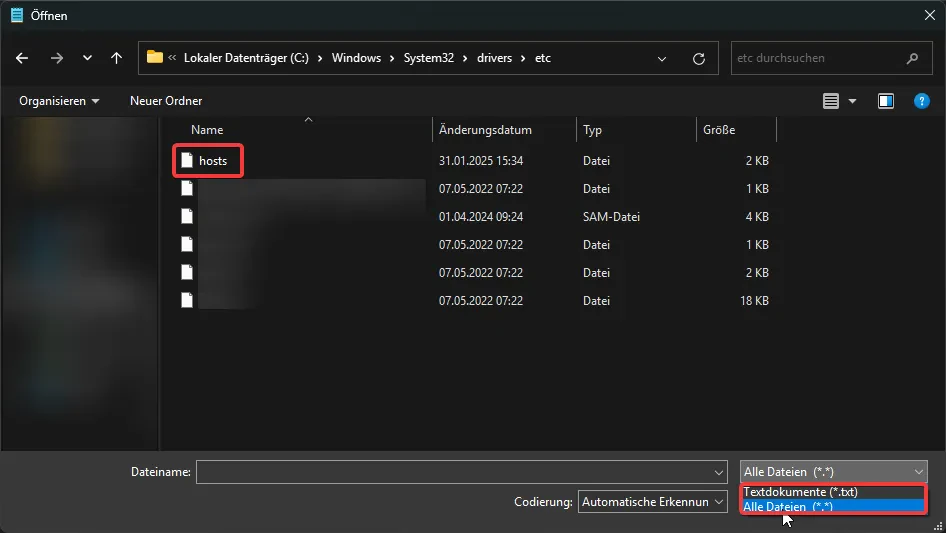Click the folder icon in address bar

coord(155,57)
